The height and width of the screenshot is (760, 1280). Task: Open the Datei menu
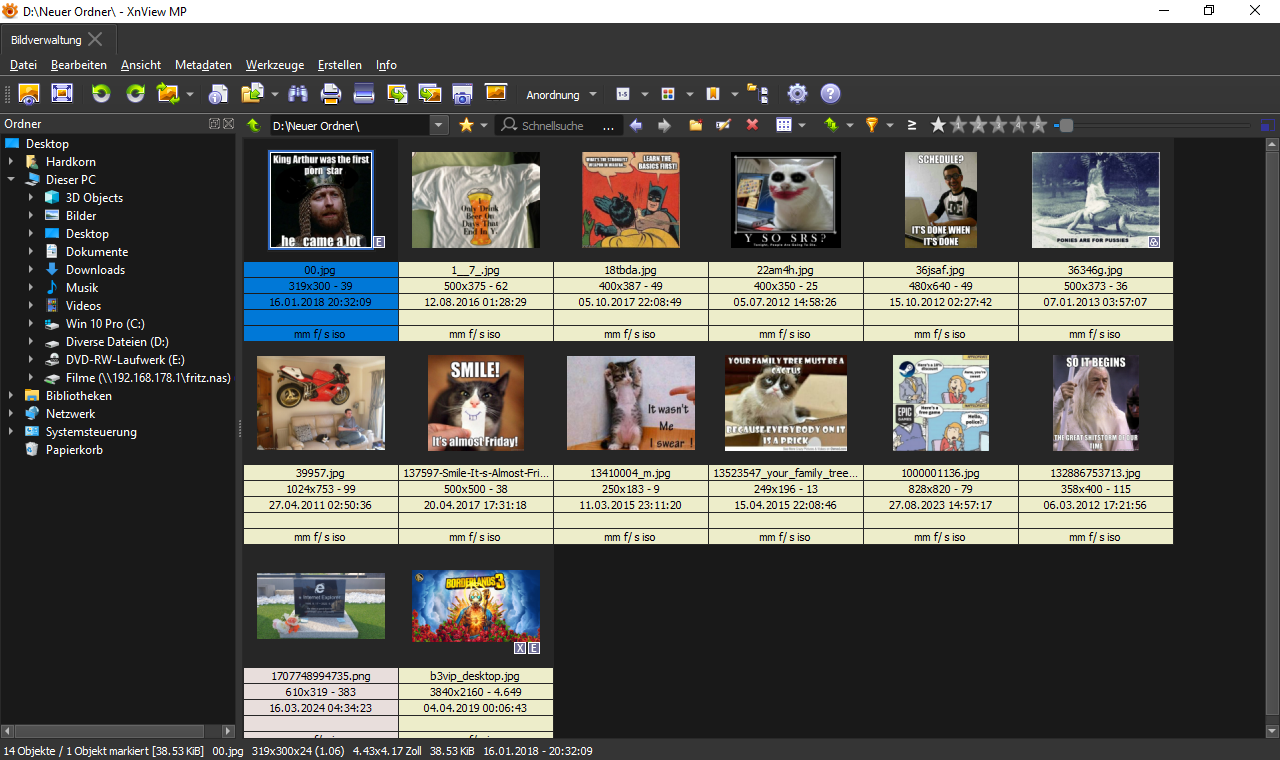pyautogui.click(x=23, y=65)
